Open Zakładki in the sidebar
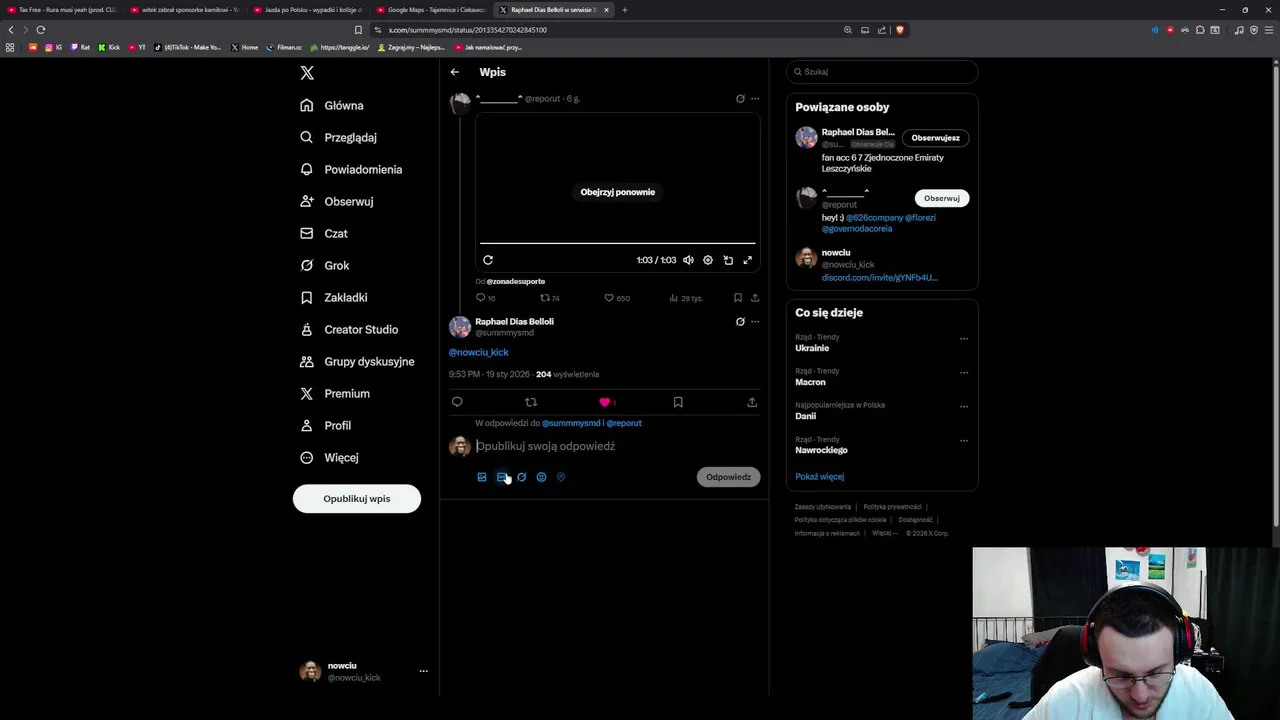The image size is (1280, 720). 333,297
